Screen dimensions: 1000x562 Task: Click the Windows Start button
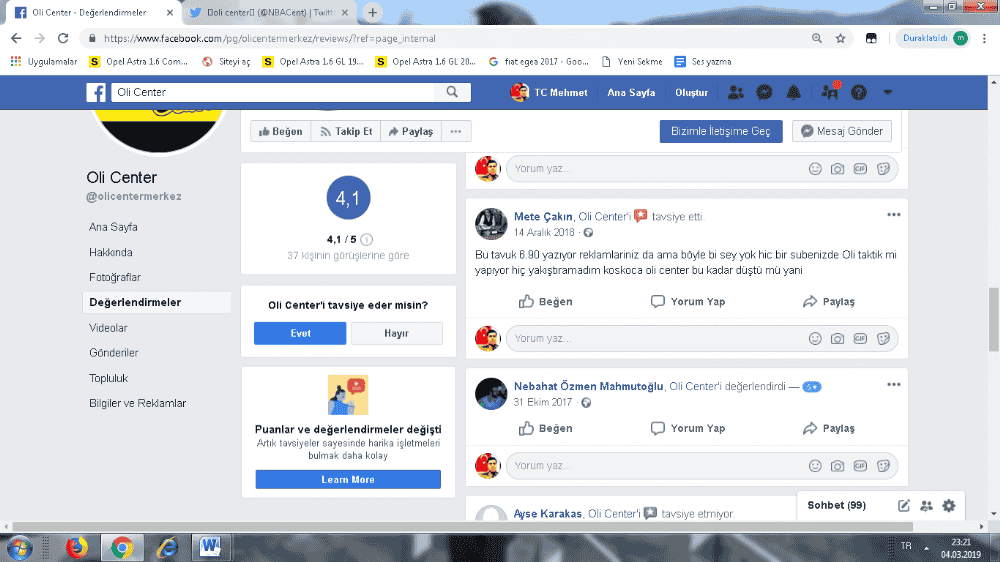[19, 548]
